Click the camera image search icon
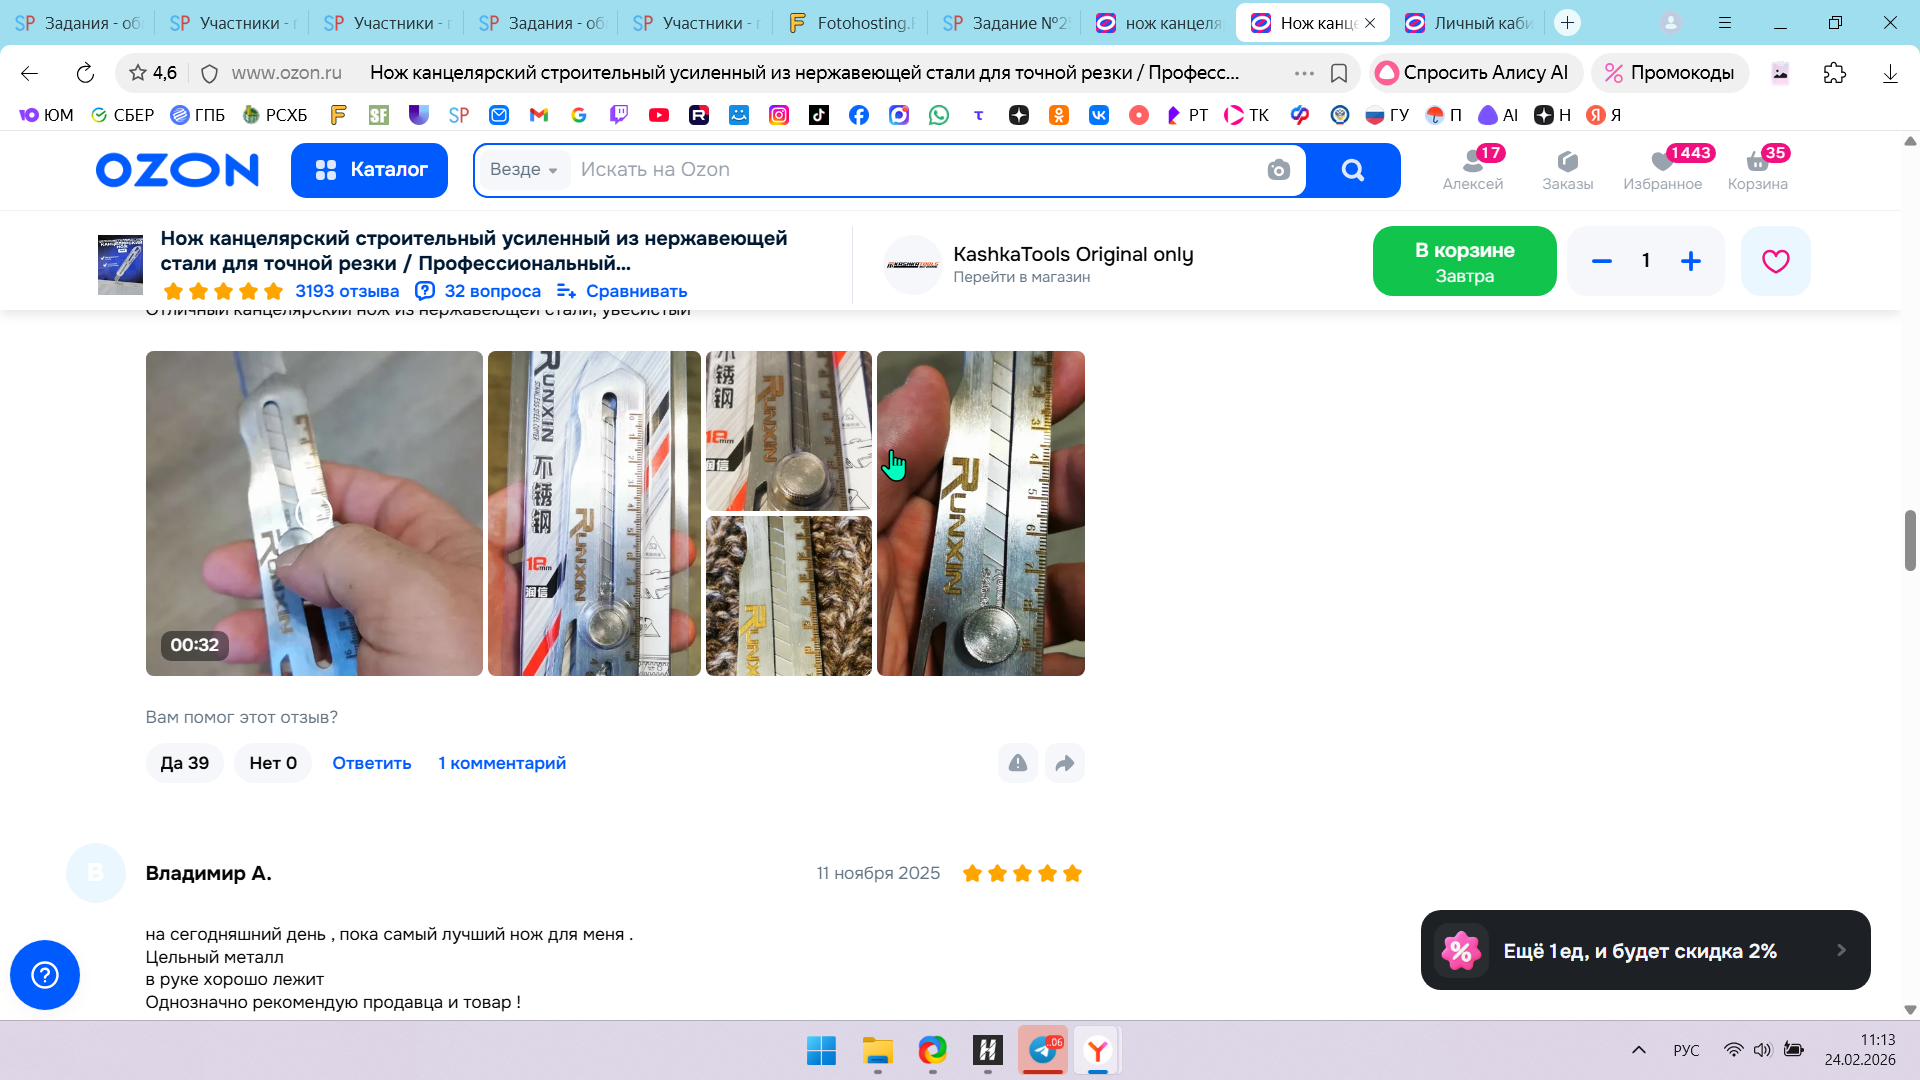The height and width of the screenshot is (1080, 1920). (x=1278, y=170)
